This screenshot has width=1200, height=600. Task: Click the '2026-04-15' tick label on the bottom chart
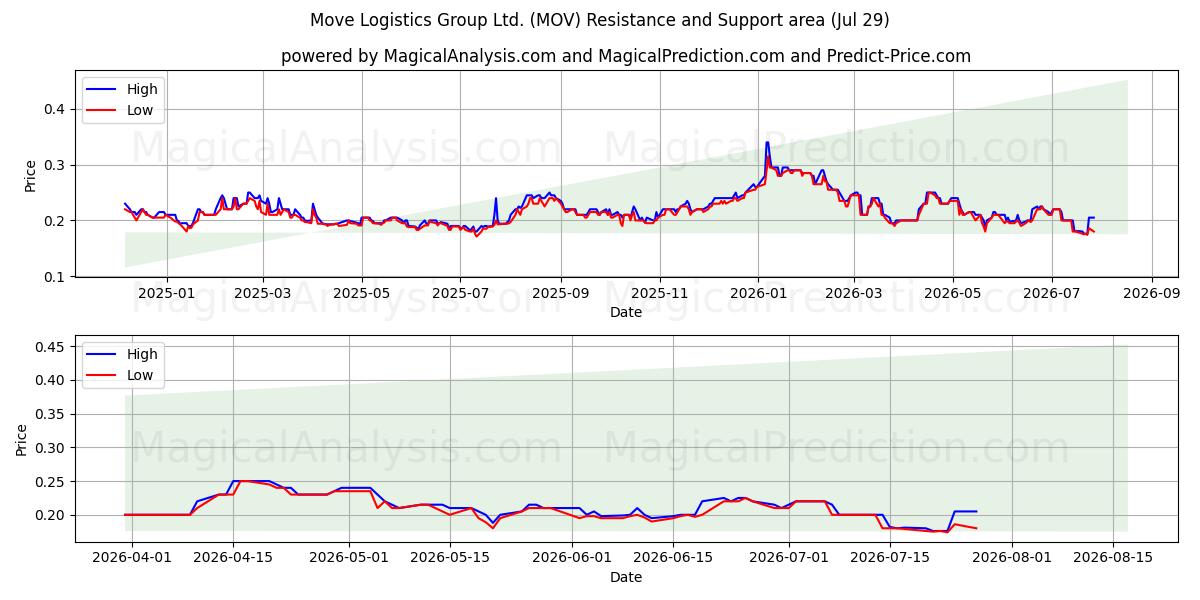[233, 558]
